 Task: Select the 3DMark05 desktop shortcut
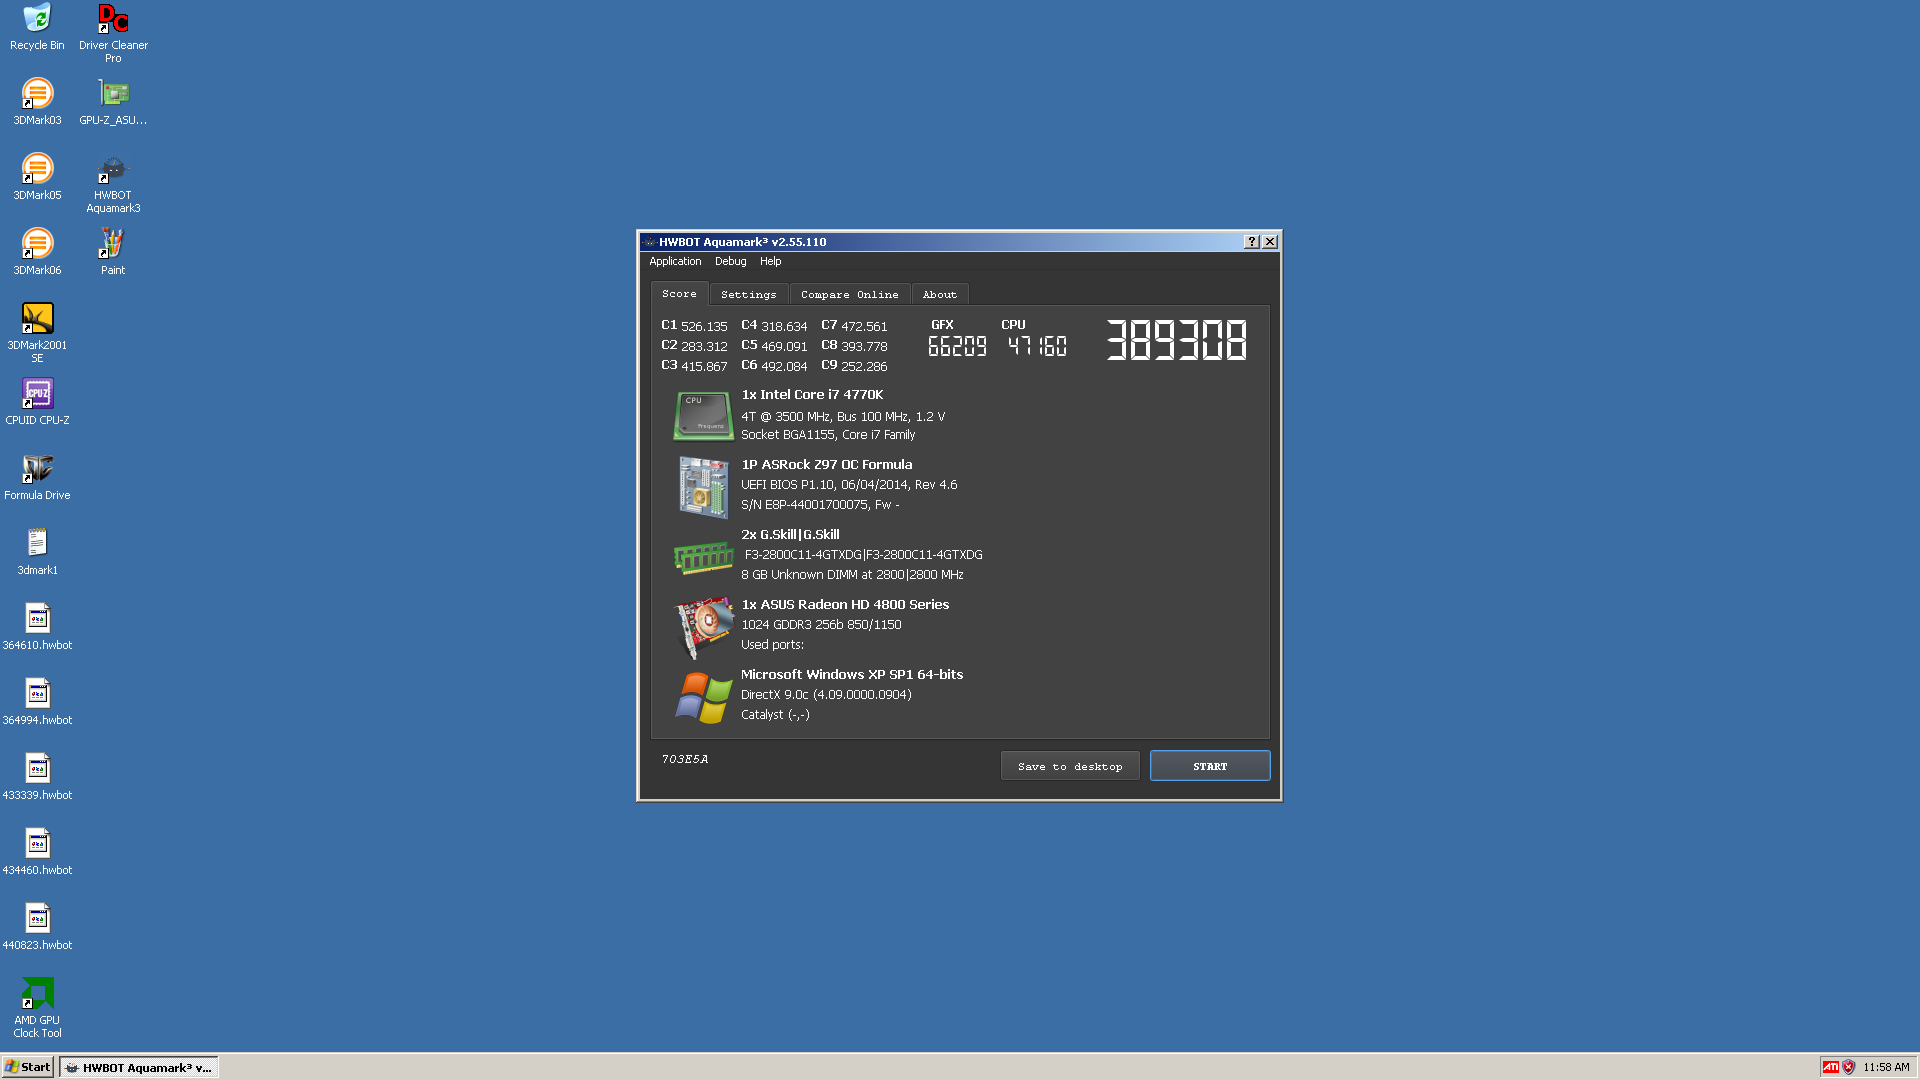click(37, 177)
